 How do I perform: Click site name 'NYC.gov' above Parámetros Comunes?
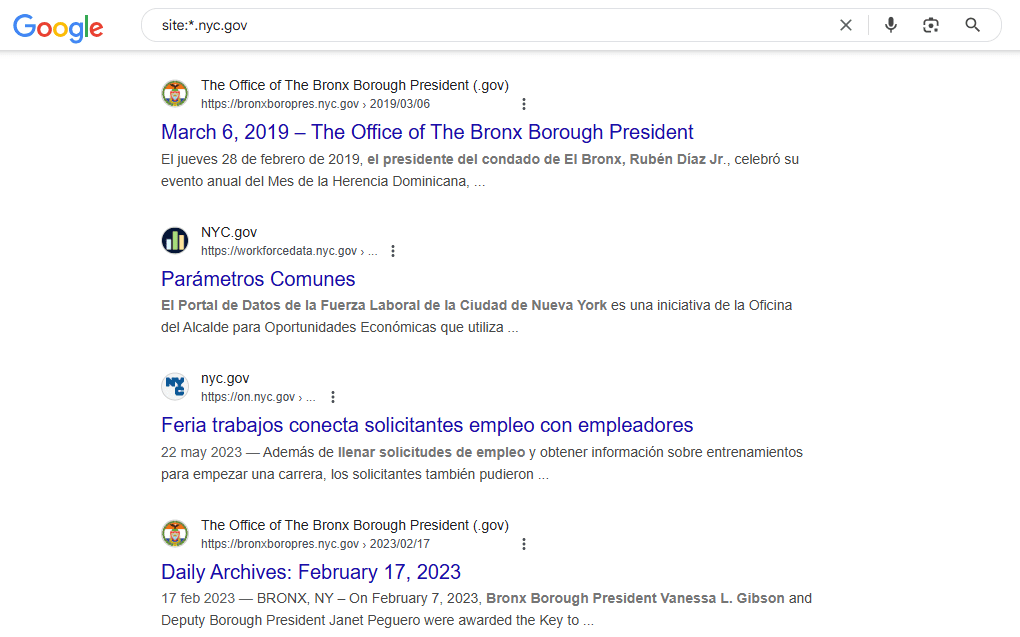229,232
